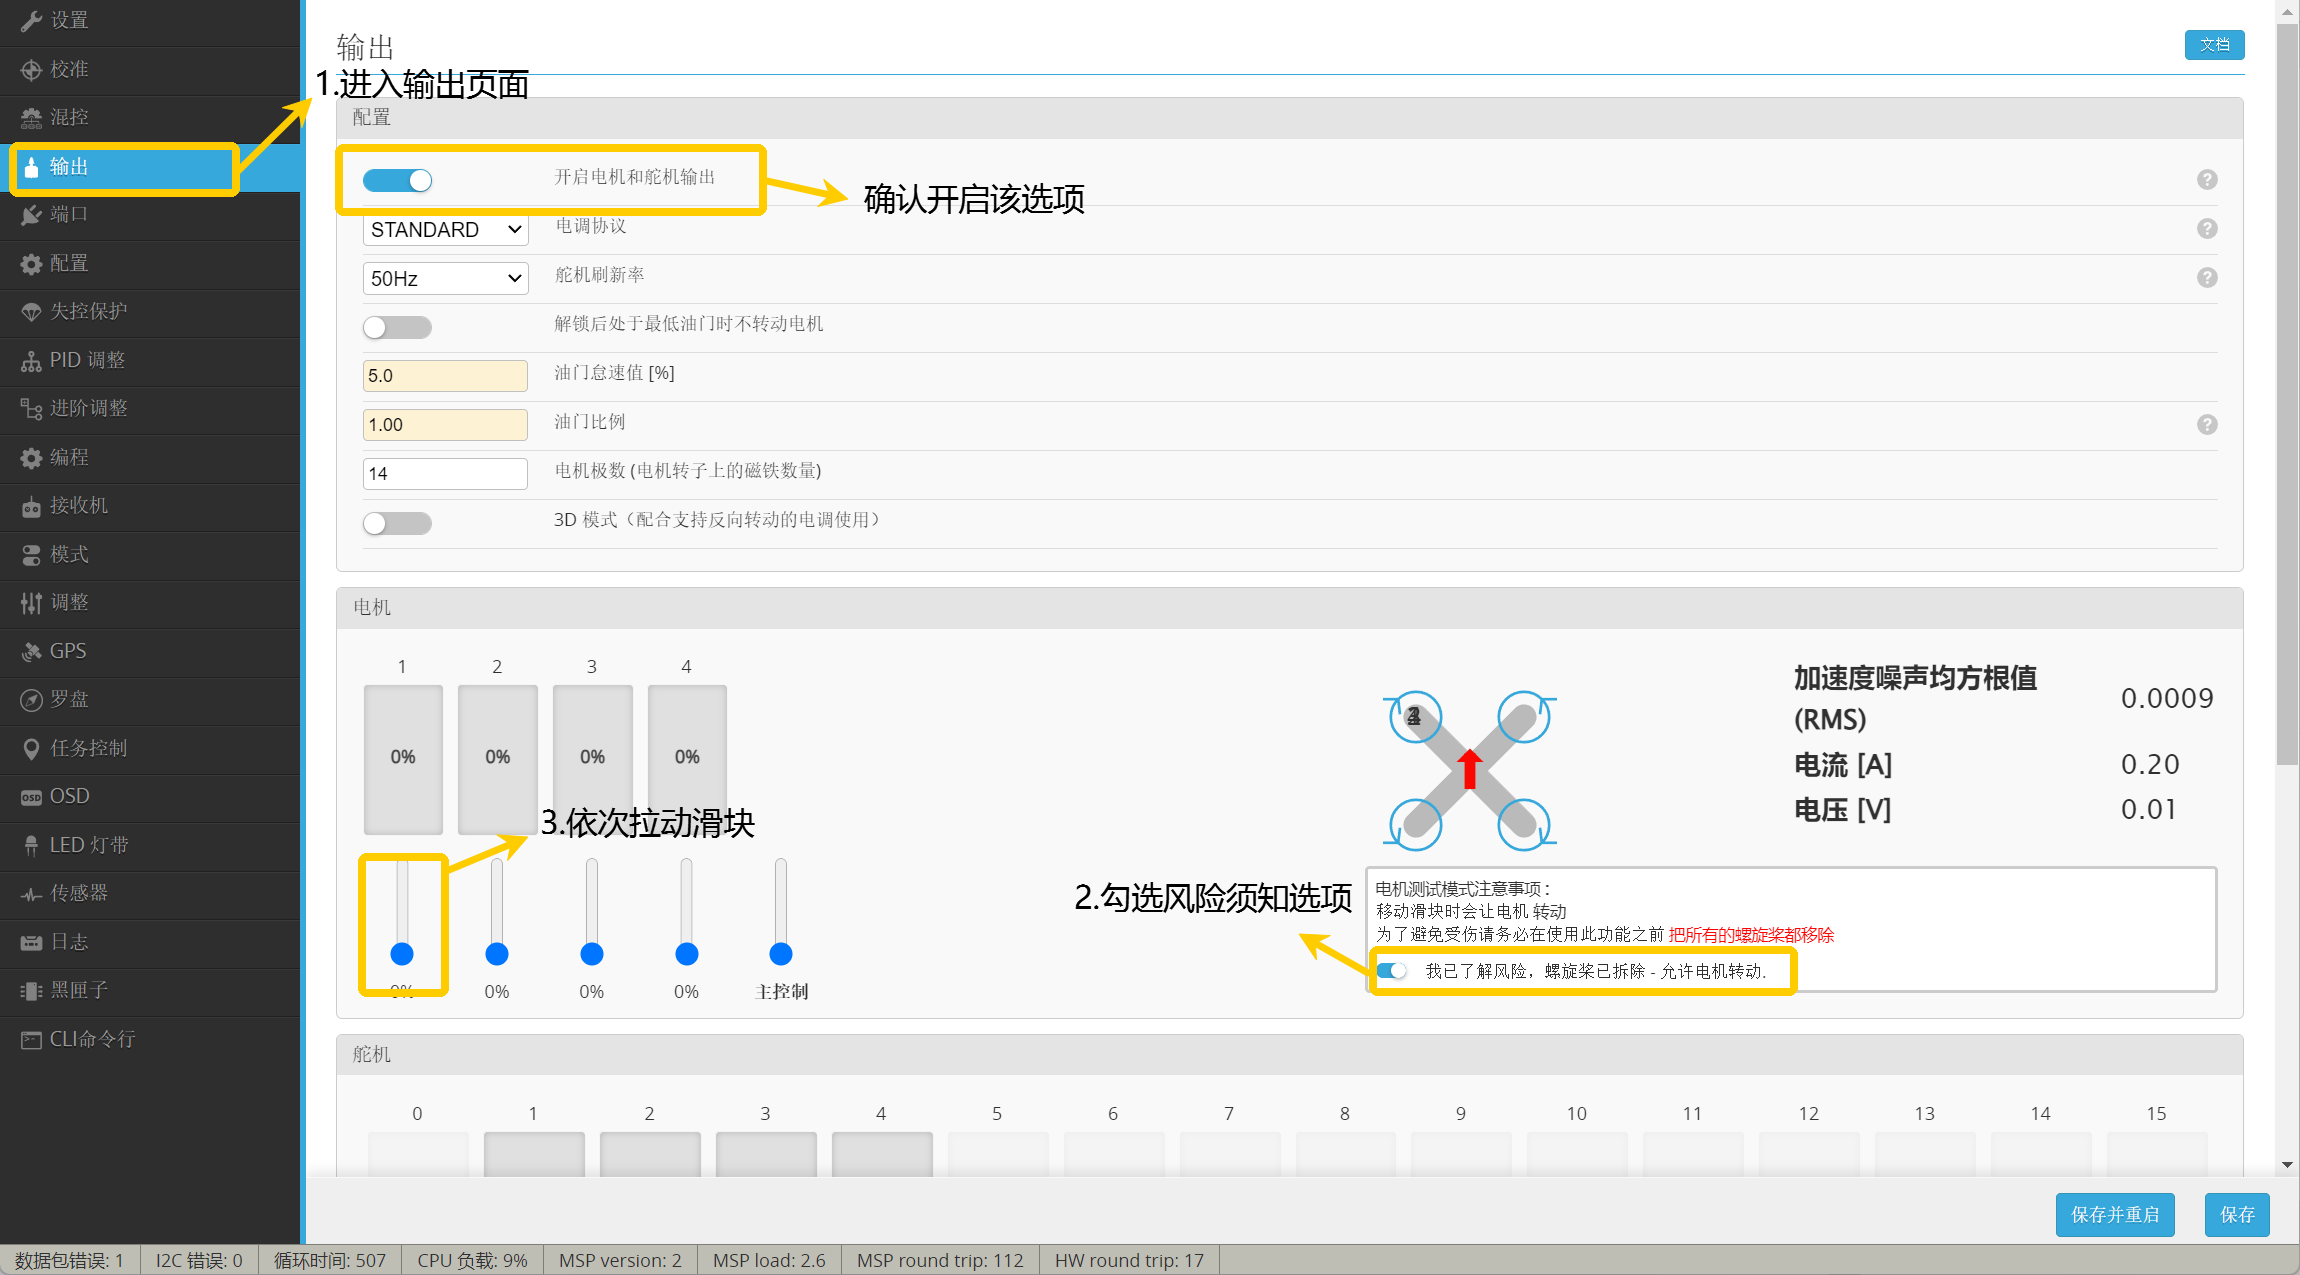This screenshot has height=1275, width=2300.
Task: Toggle 我已了解风险 motor safety switch
Action: pos(1392,971)
